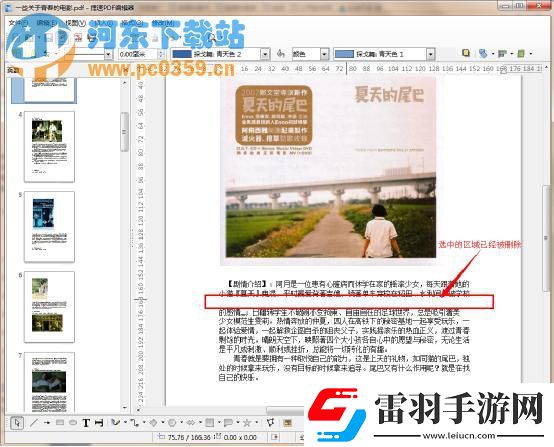Click the dark blue line color swatch
Viewport: 554px width, 447px height.
pos(182,54)
